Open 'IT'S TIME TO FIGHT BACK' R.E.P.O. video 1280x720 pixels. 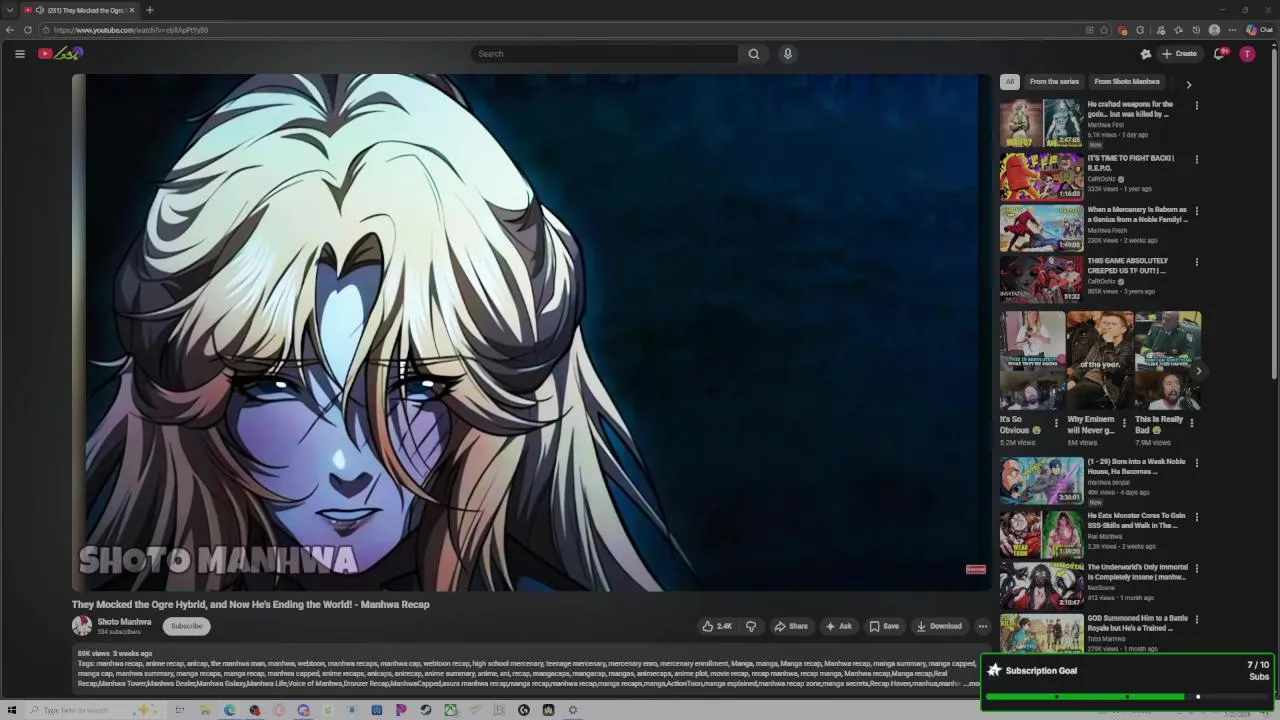tap(1041, 175)
